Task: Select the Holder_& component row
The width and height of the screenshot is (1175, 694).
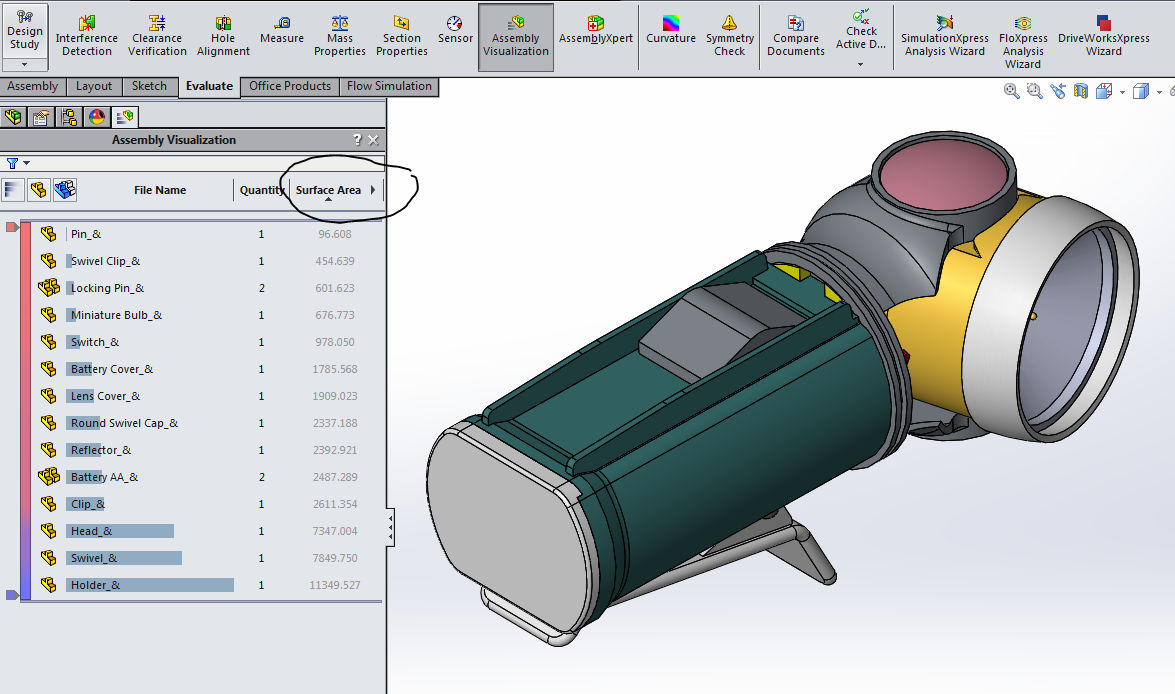Action: pos(95,585)
